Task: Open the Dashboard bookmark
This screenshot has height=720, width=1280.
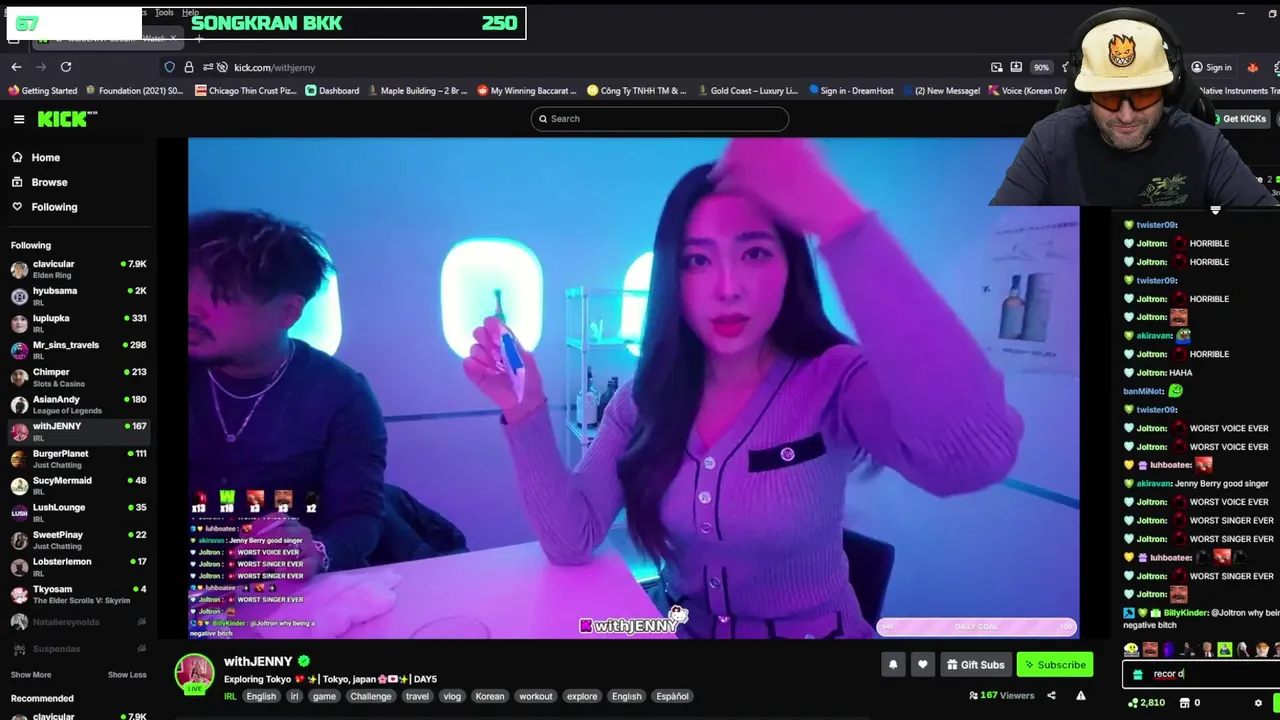Action: click(332, 90)
